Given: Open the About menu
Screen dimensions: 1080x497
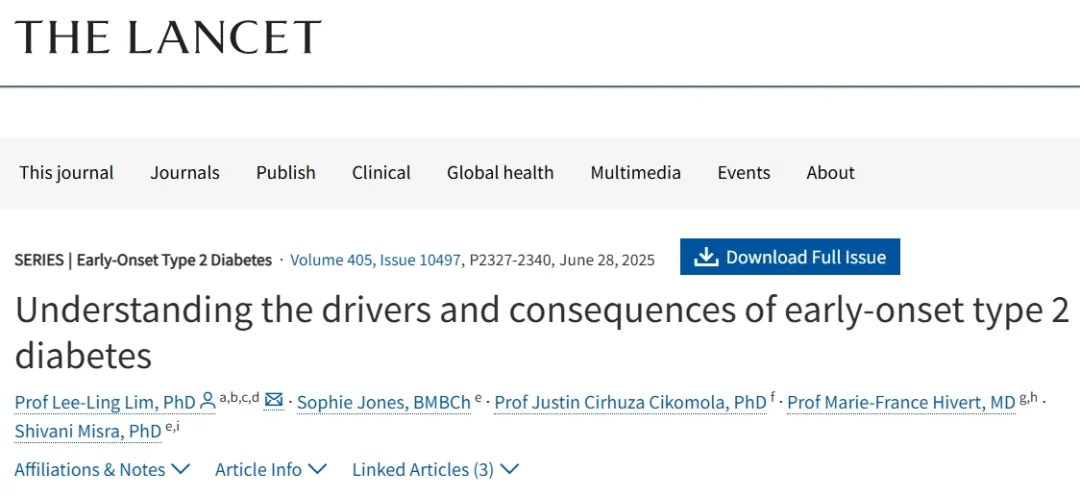Looking at the screenshot, I should pyautogui.click(x=831, y=172).
